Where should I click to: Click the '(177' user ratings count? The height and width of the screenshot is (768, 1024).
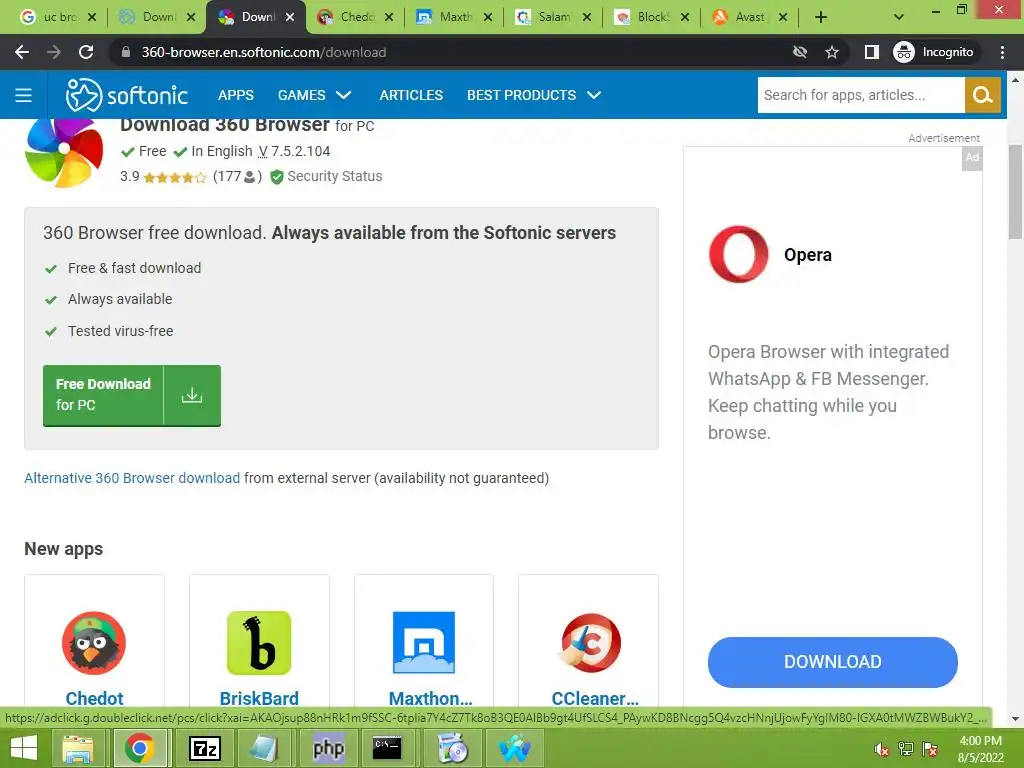tap(227, 177)
